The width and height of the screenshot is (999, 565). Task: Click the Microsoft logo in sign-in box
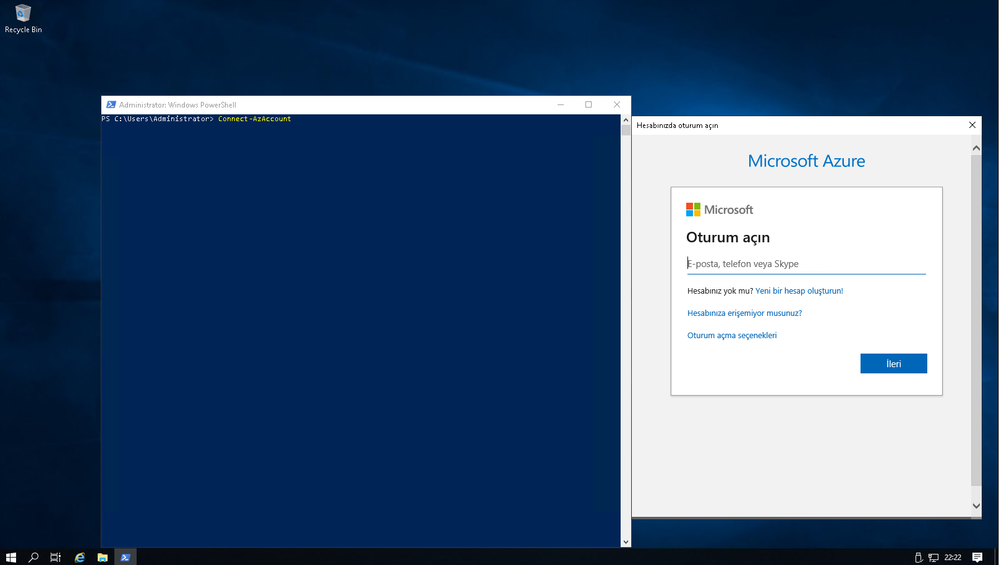(x=719, y=210)
